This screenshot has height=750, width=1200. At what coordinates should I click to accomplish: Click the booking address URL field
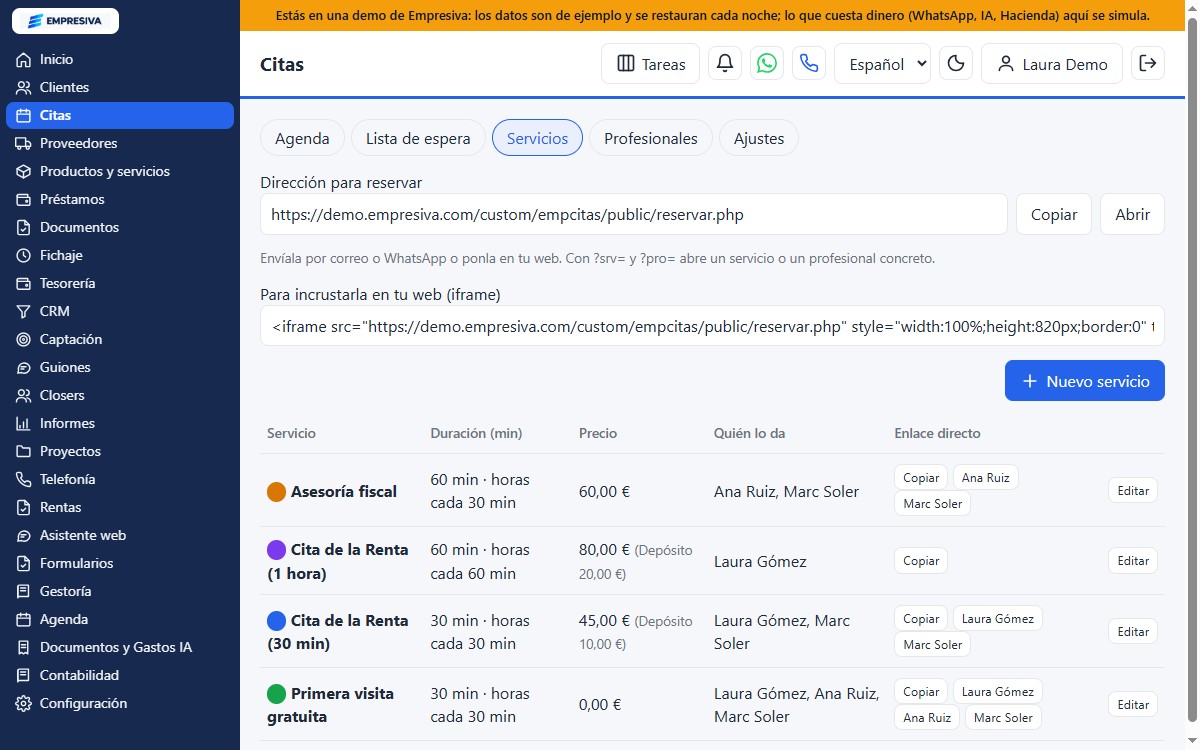coord(634,214)
